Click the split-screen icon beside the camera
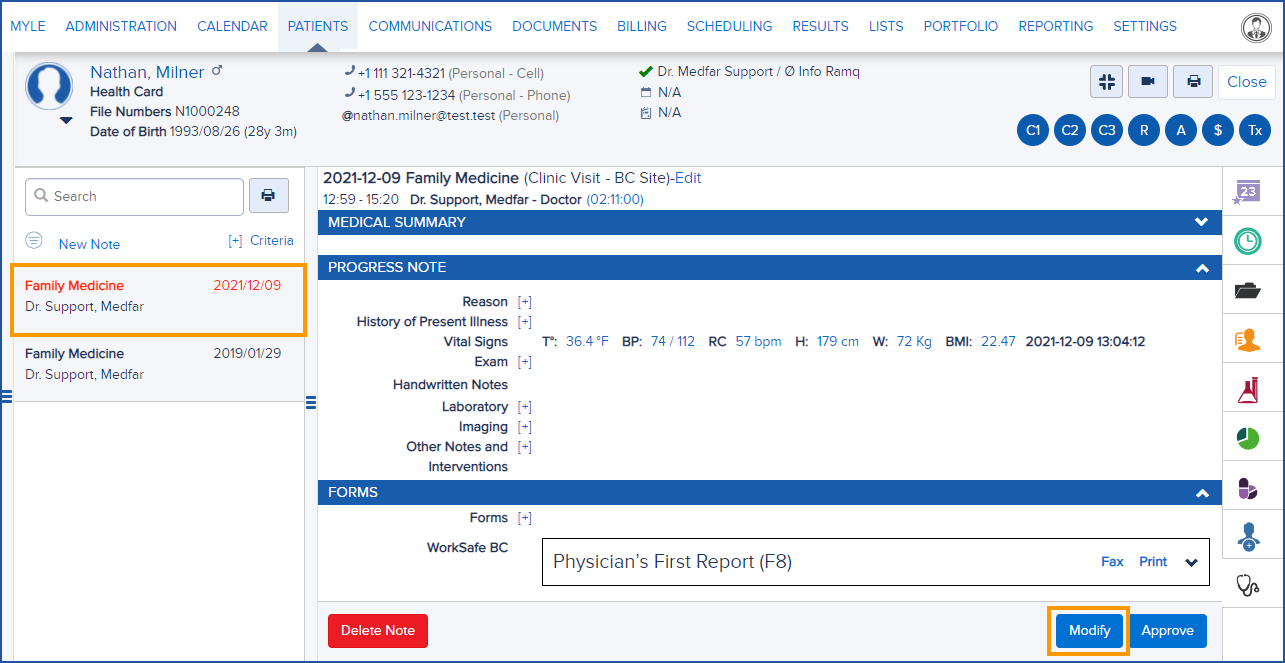 tap(1106, 81)
